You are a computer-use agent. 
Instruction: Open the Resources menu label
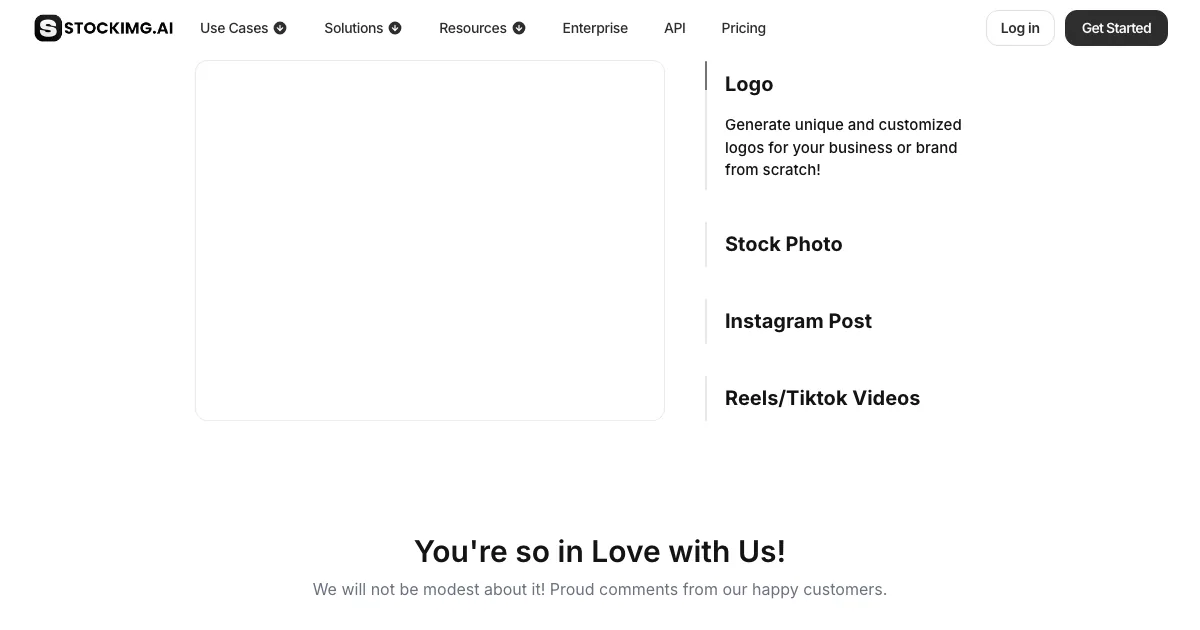coord(472,28)
